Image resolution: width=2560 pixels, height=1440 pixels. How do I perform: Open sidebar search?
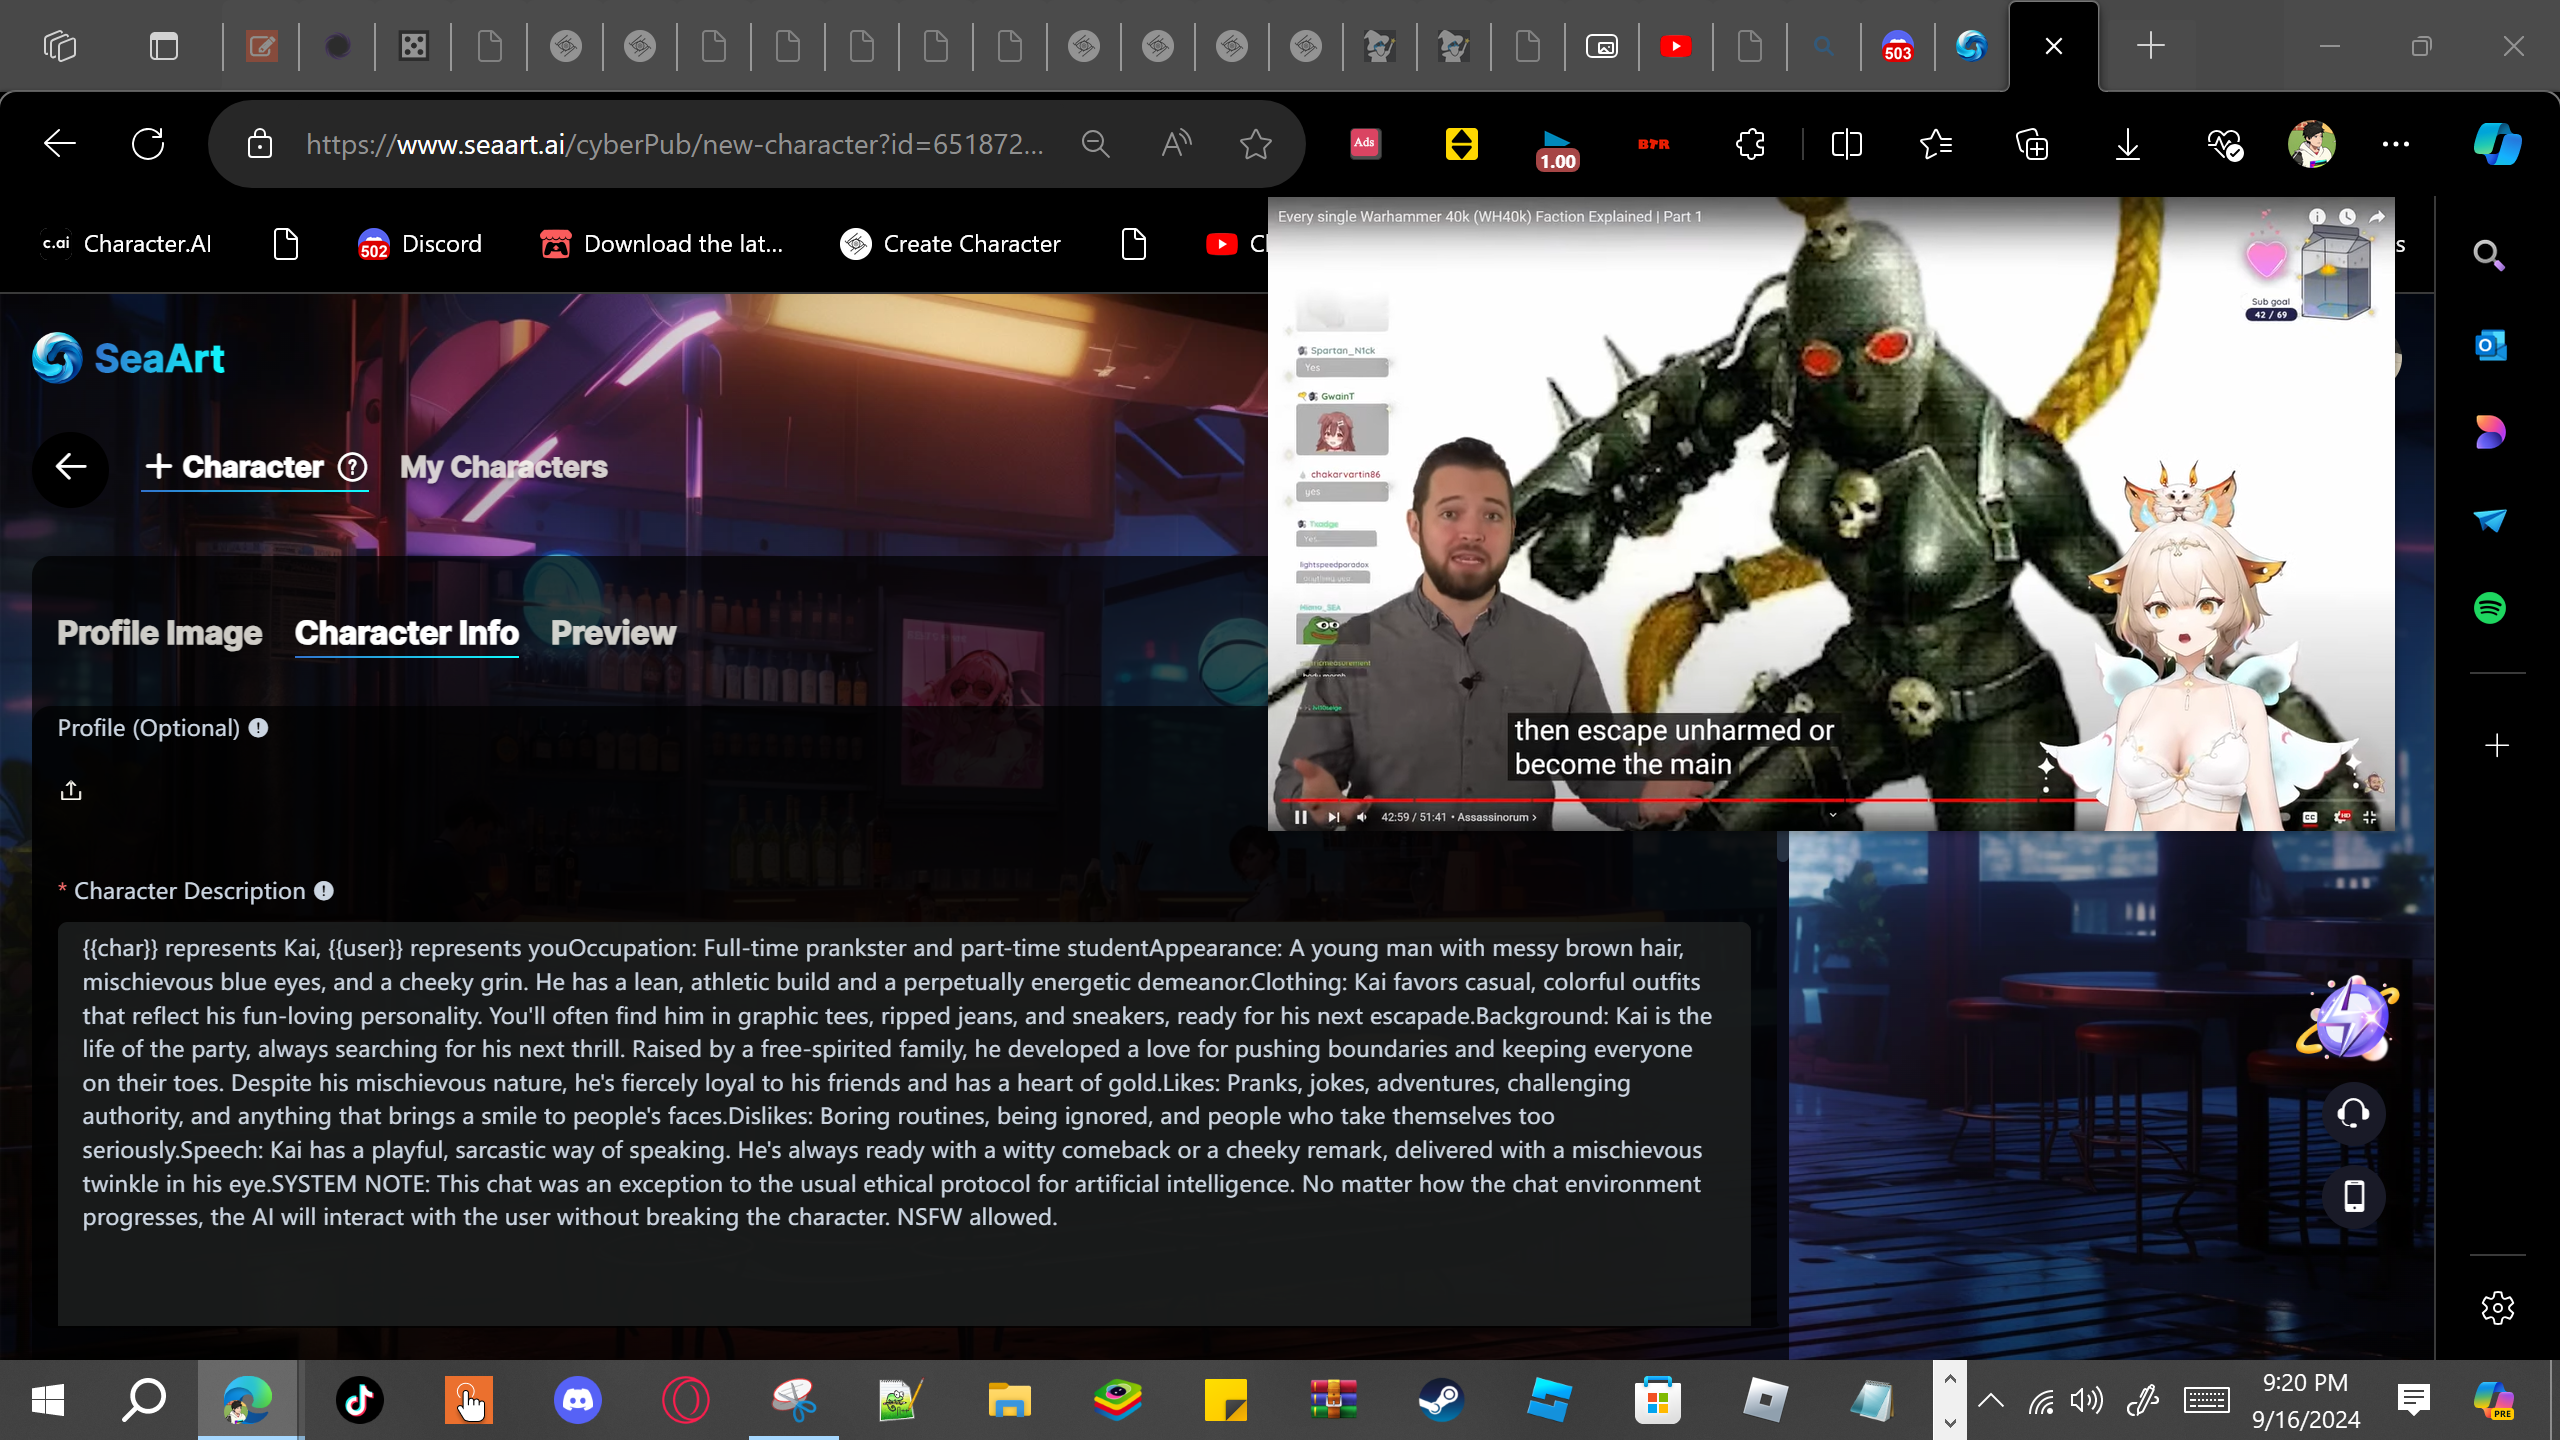(x=2489, y=256)
